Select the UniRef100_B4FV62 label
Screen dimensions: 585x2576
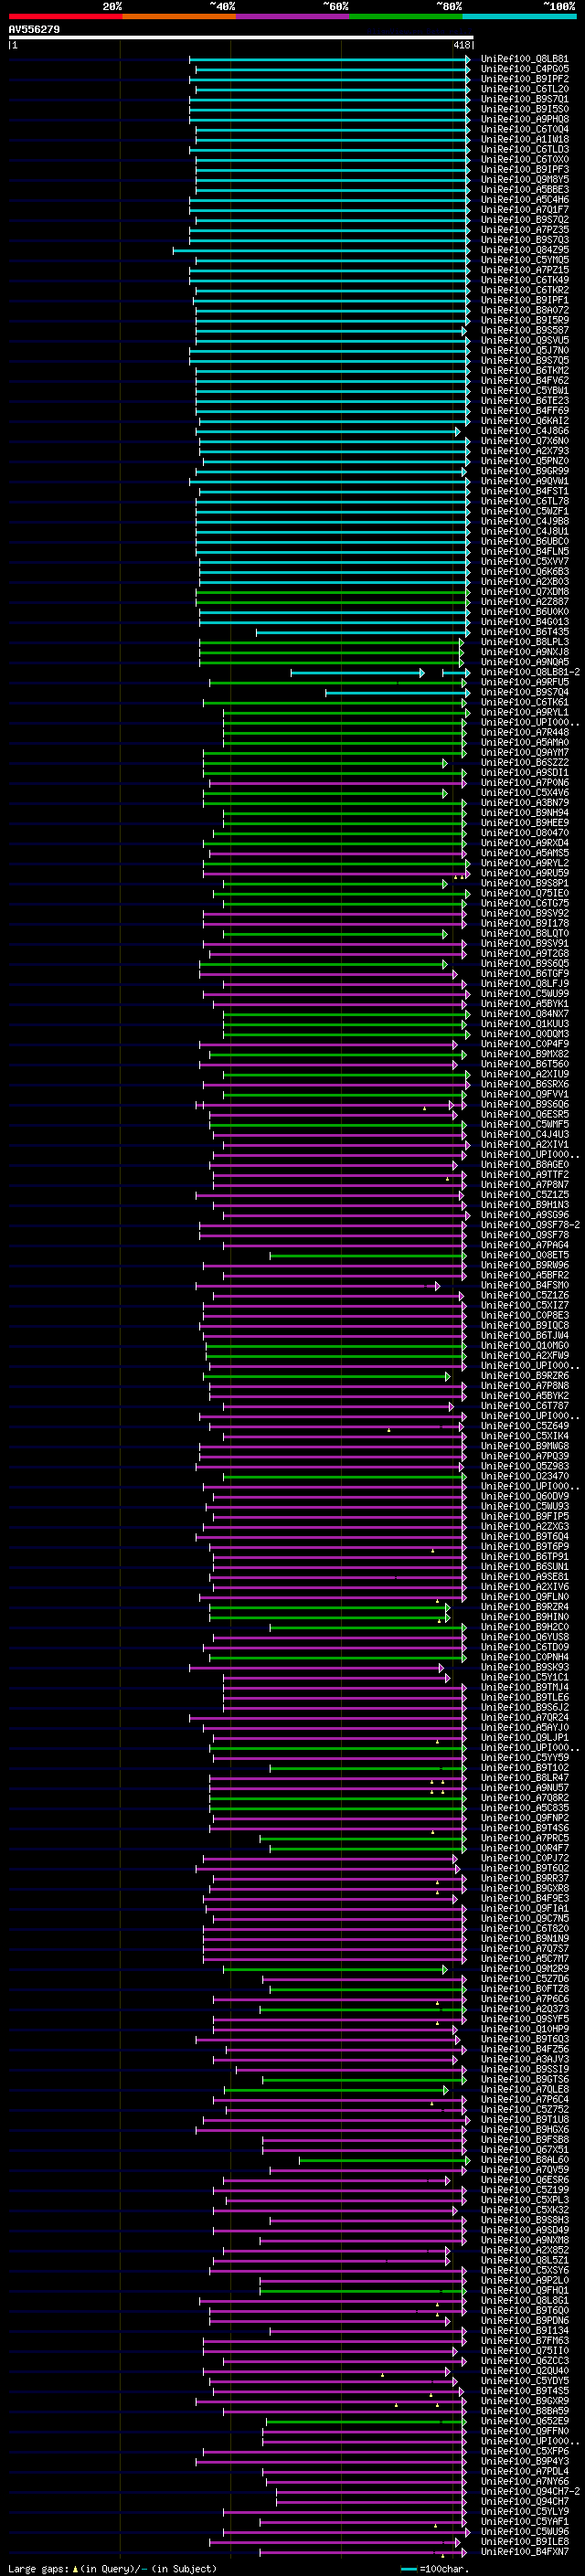[x=525, y=381]
